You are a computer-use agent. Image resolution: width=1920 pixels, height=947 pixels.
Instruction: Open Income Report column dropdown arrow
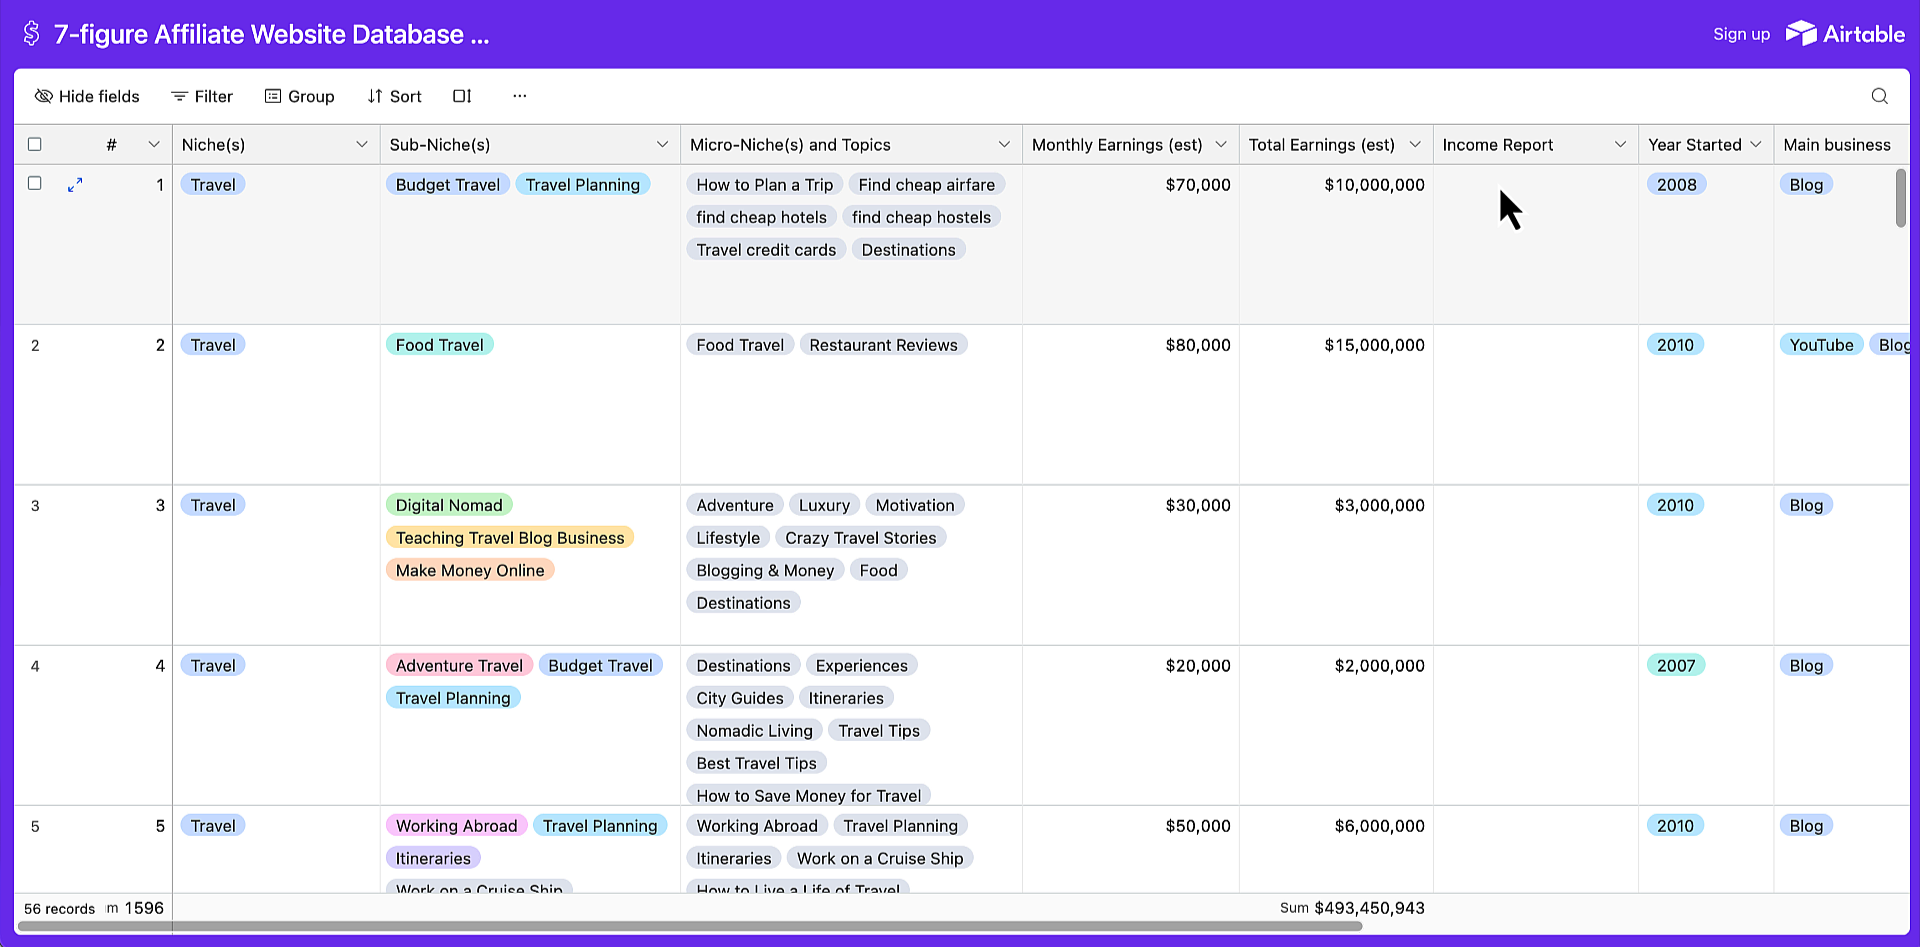(1620, 144)
